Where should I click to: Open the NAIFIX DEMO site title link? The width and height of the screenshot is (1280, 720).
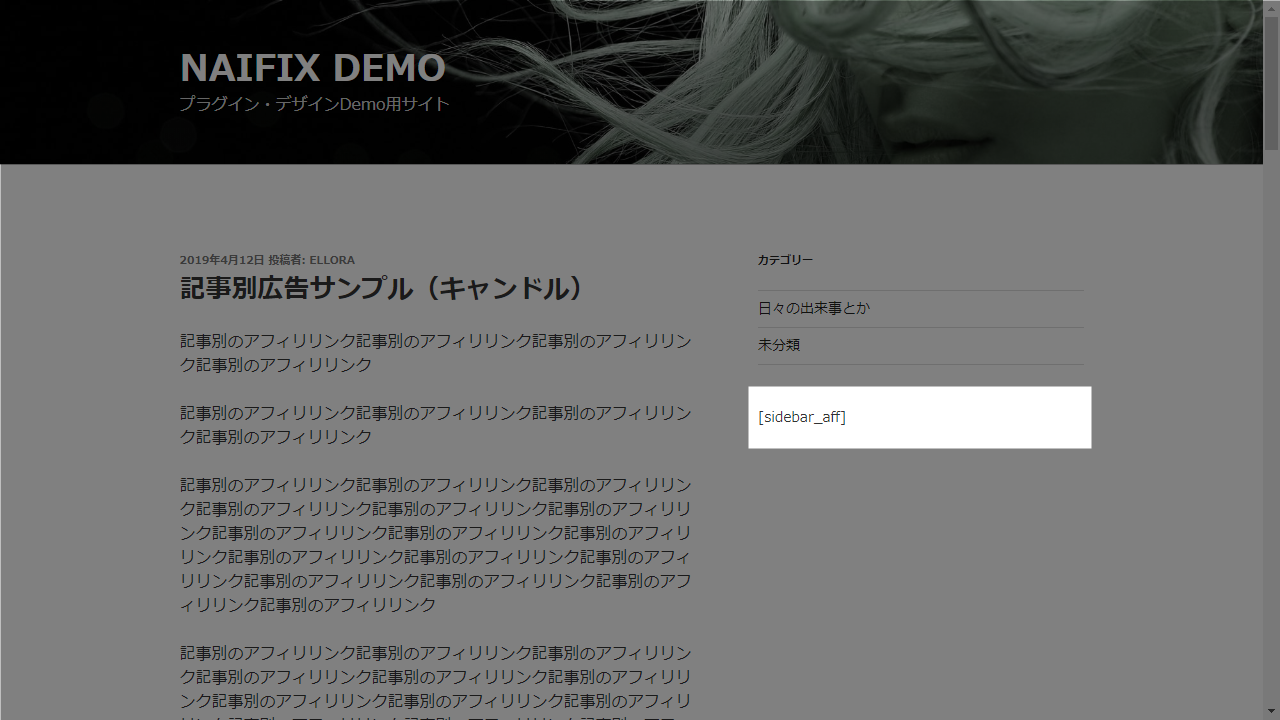[x=313, y=68]
